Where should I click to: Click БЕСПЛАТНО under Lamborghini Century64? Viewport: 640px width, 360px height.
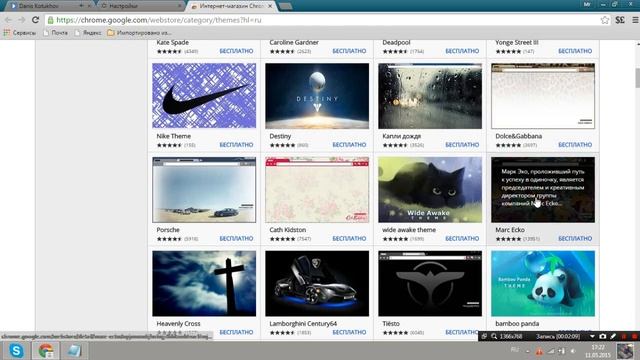tap(349, 333)
